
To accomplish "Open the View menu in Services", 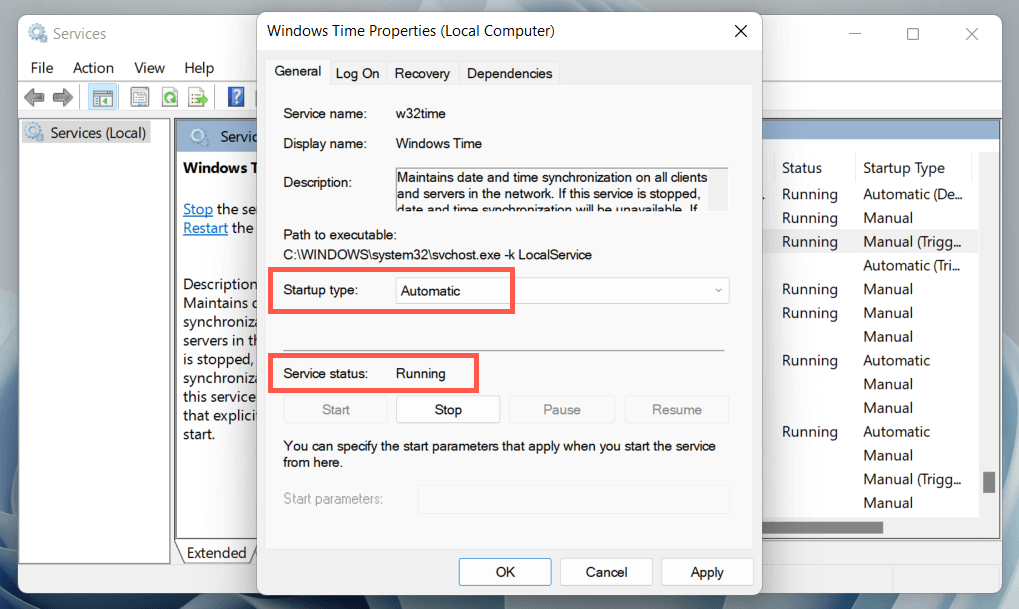I will (x=149, y=68).
